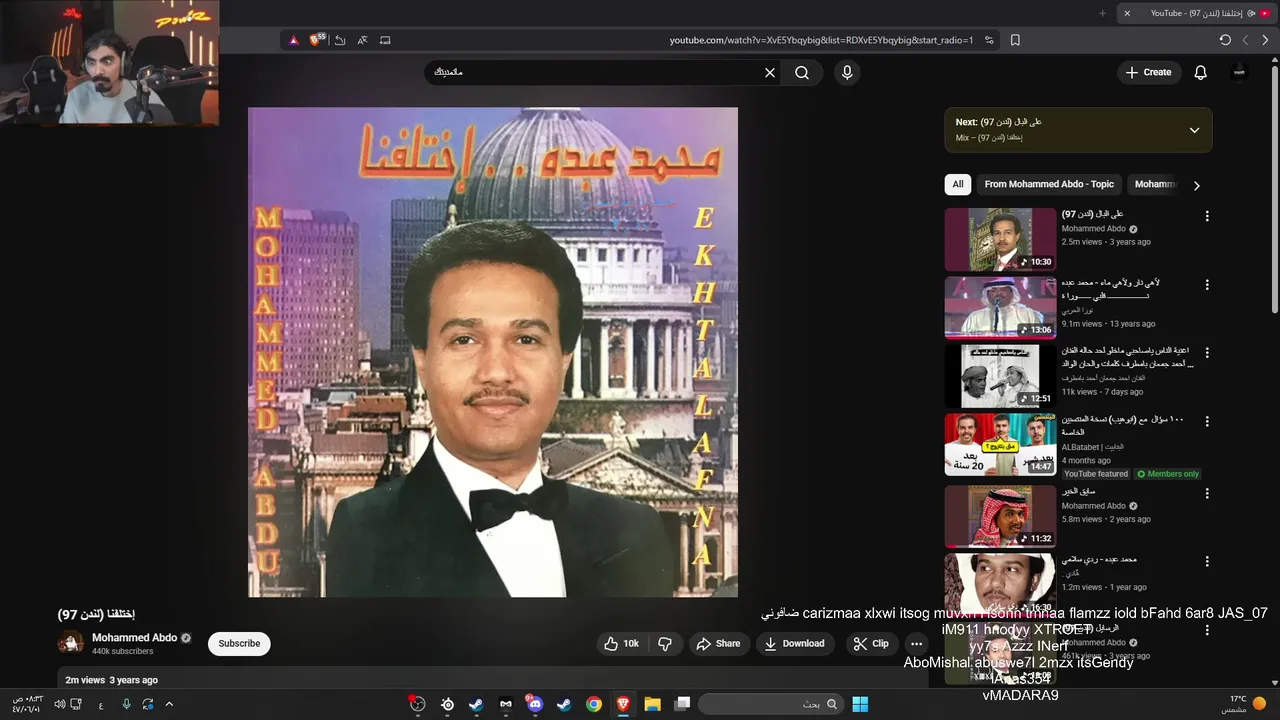The image size is (1280, 720).
Task: Click the picture-in-picture icon in address bar
Action: 385,40
